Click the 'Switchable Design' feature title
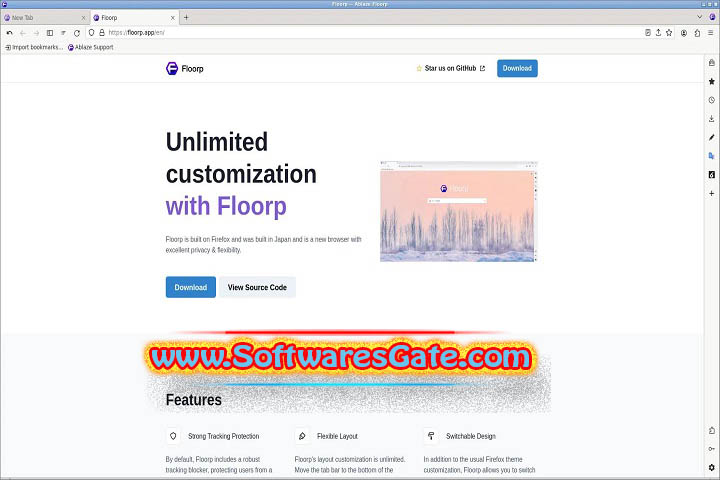Screen dimensions: 720x480 click(471, 436)
